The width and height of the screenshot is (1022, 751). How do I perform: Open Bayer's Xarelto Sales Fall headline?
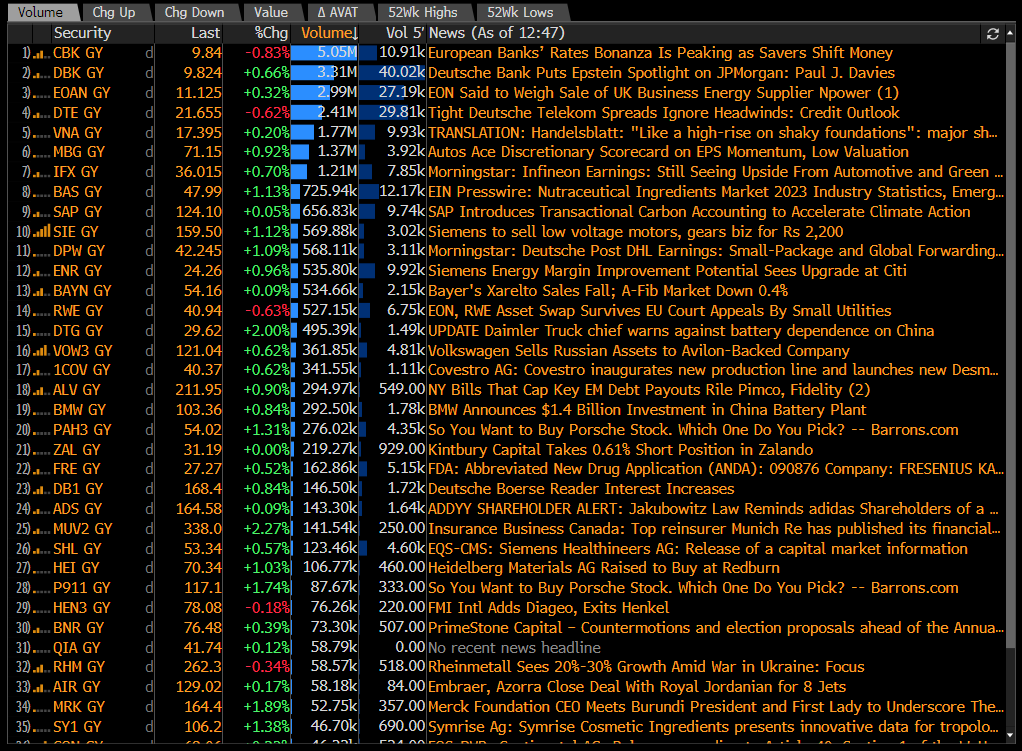(608, 291)
